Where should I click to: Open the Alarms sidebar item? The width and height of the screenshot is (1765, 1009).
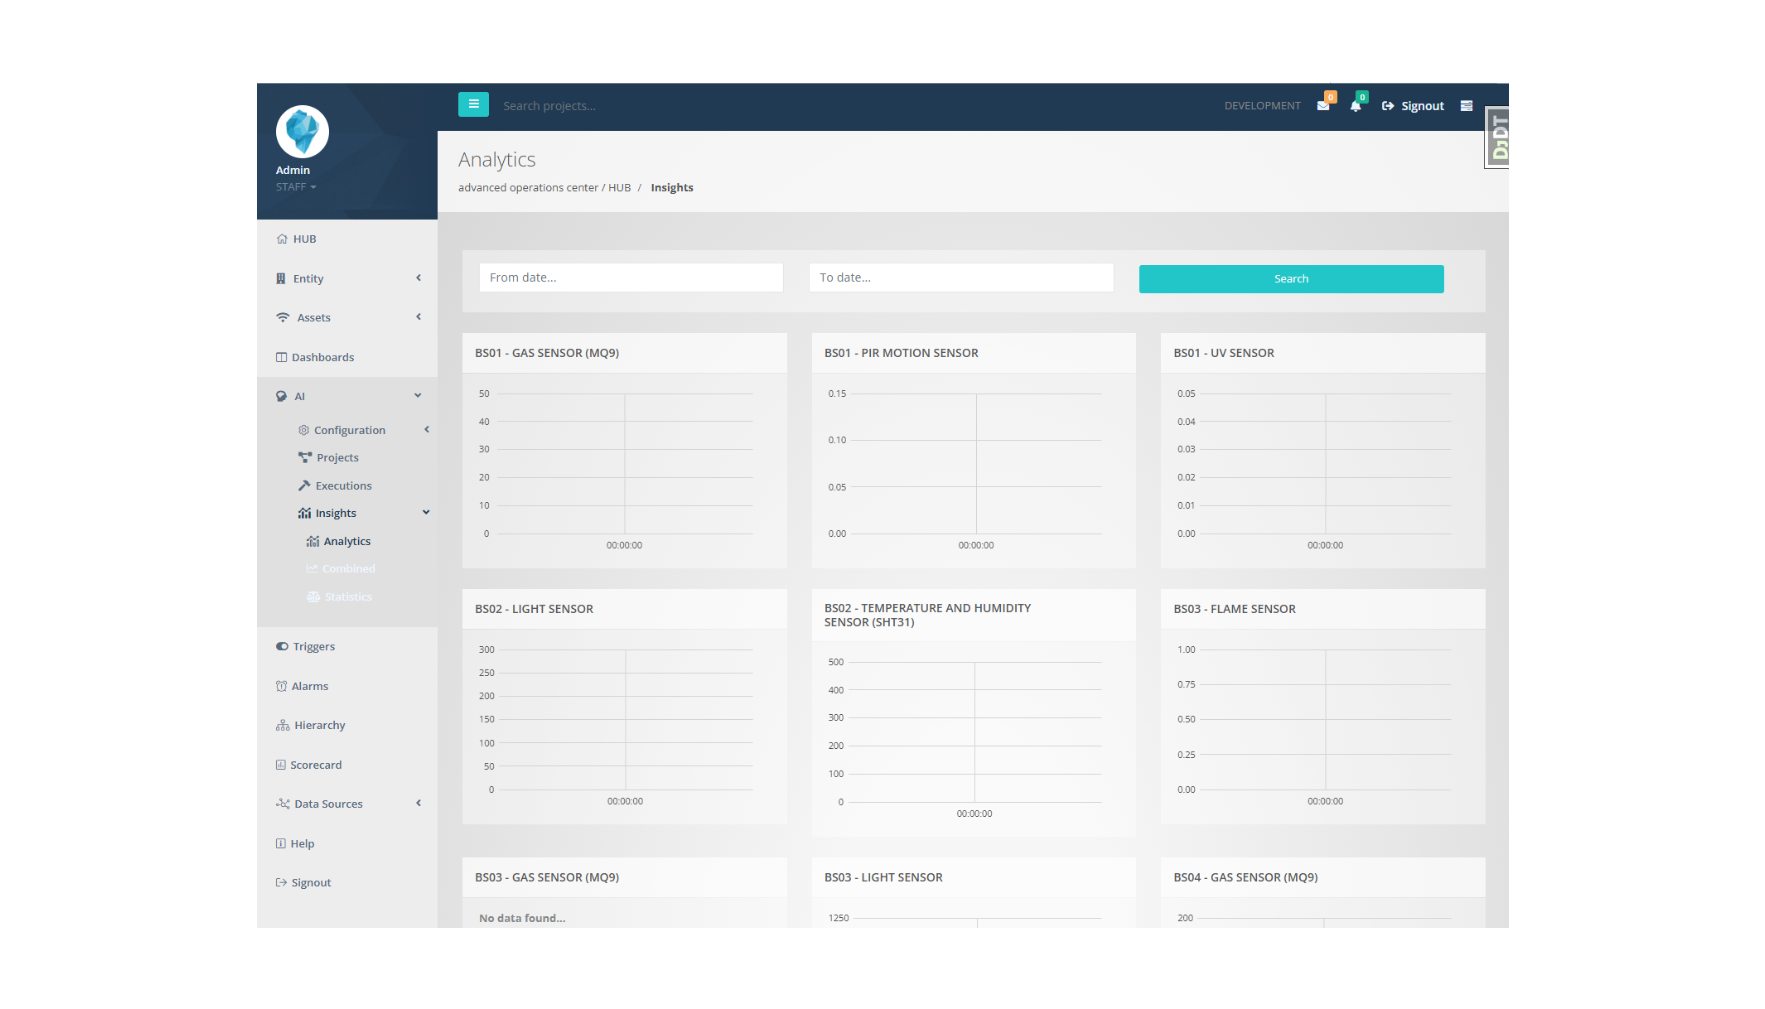tap(309, 687)
